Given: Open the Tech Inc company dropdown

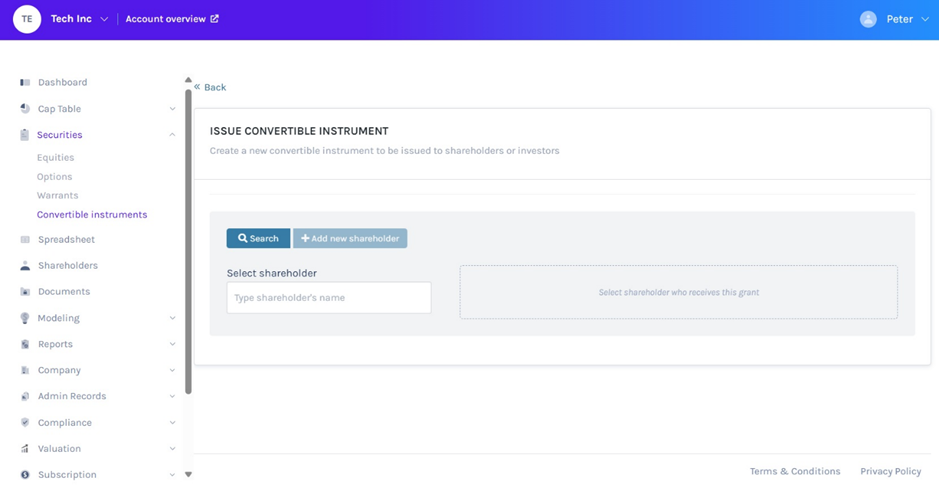Looking at the screenshot, I should tap(104, 19).
